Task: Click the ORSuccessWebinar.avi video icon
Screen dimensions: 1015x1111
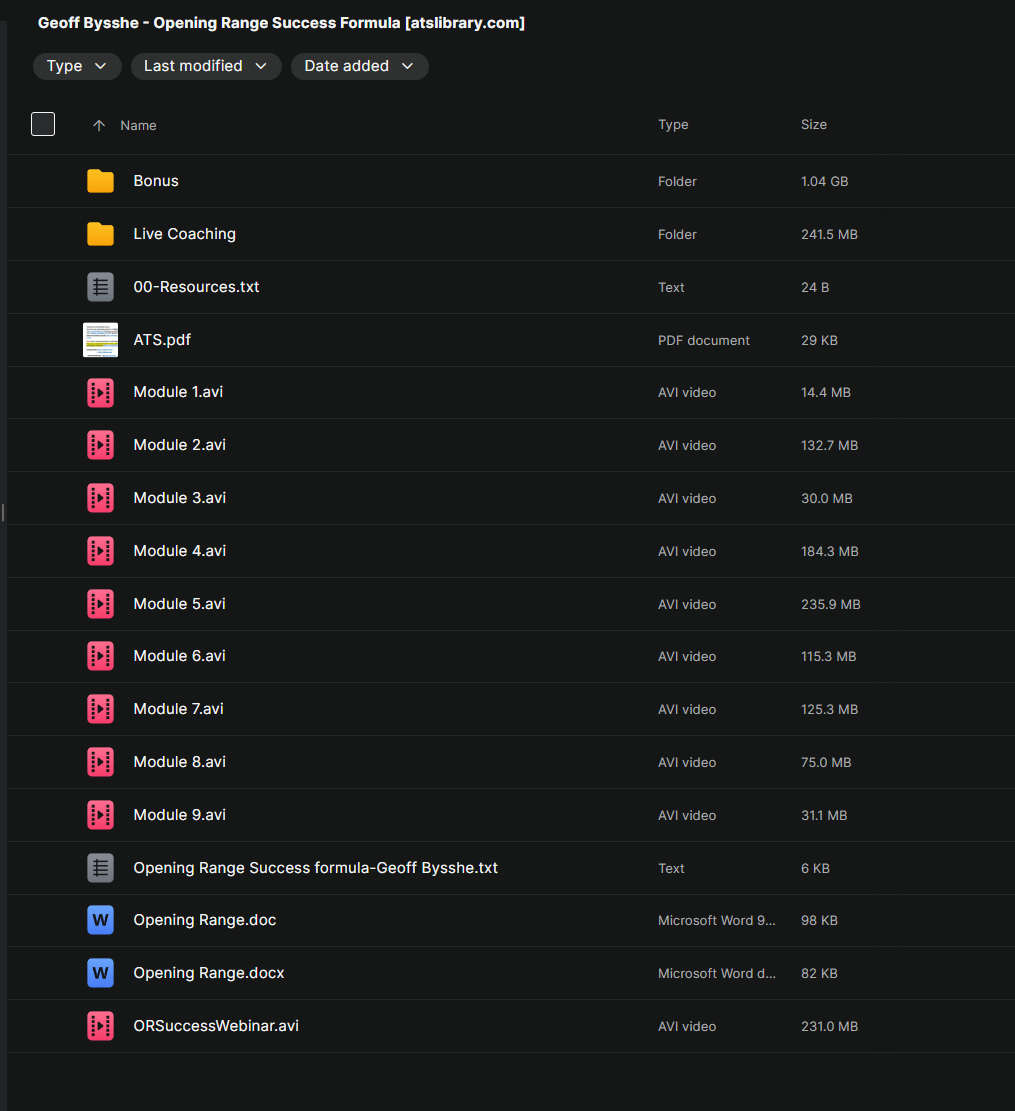Action: point(100,1026)
